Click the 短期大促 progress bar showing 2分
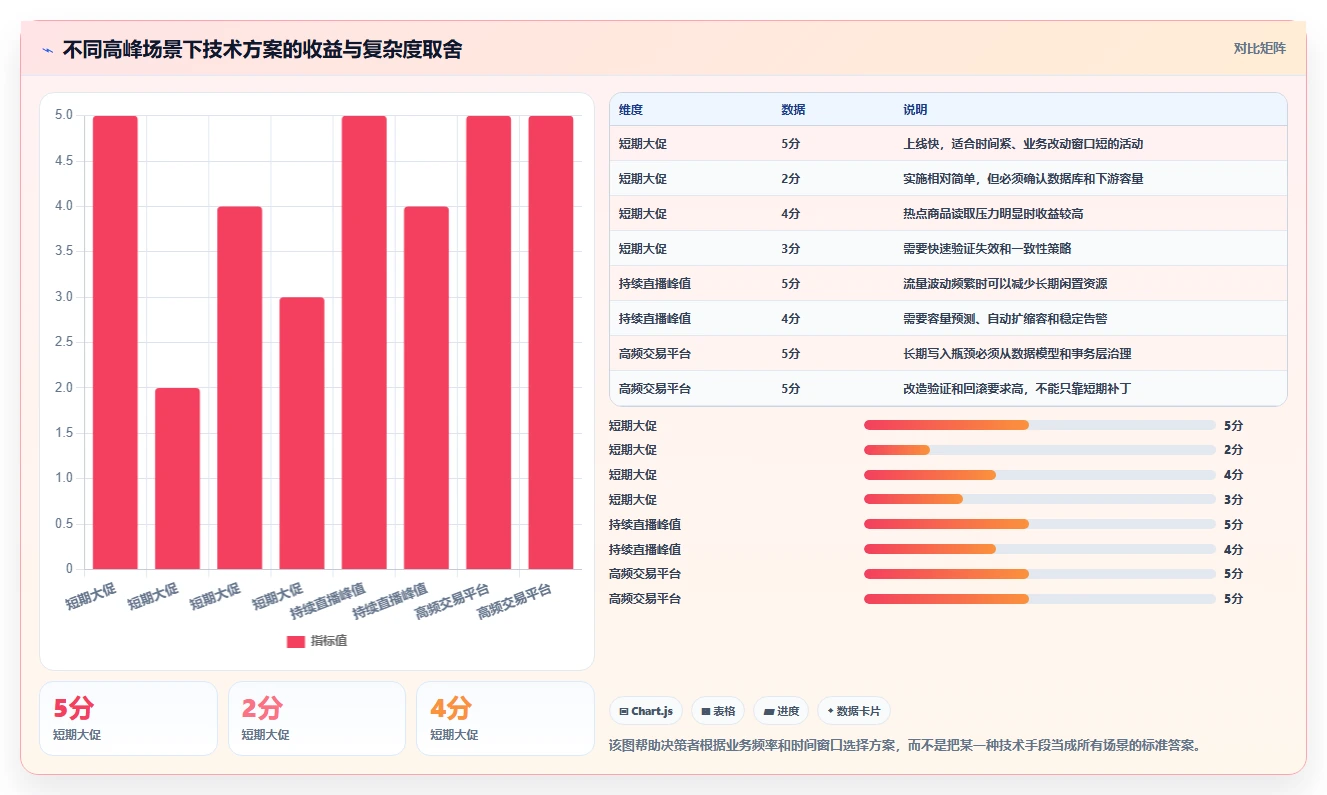Viewport: 1327px width, 795px height. tap(1040, 450)
